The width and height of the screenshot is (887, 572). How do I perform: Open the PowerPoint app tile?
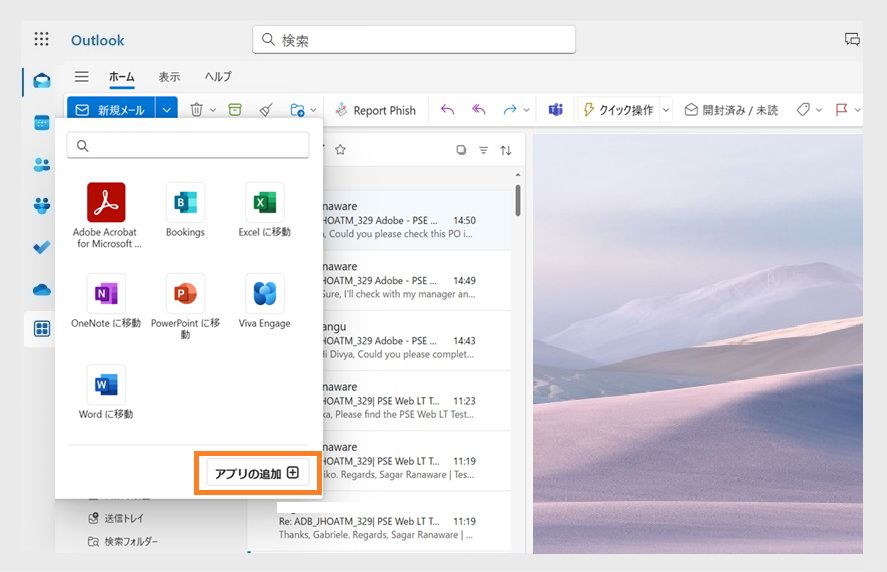point(185,306)
